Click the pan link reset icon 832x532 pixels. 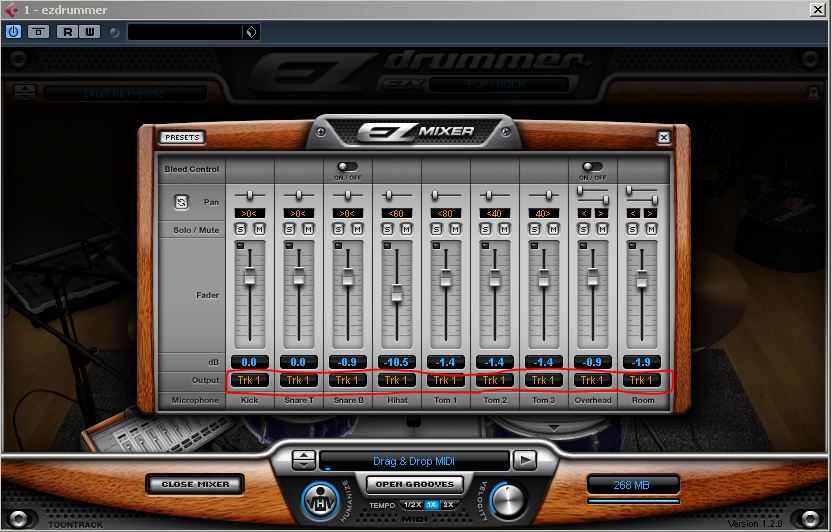pos(181,202)
